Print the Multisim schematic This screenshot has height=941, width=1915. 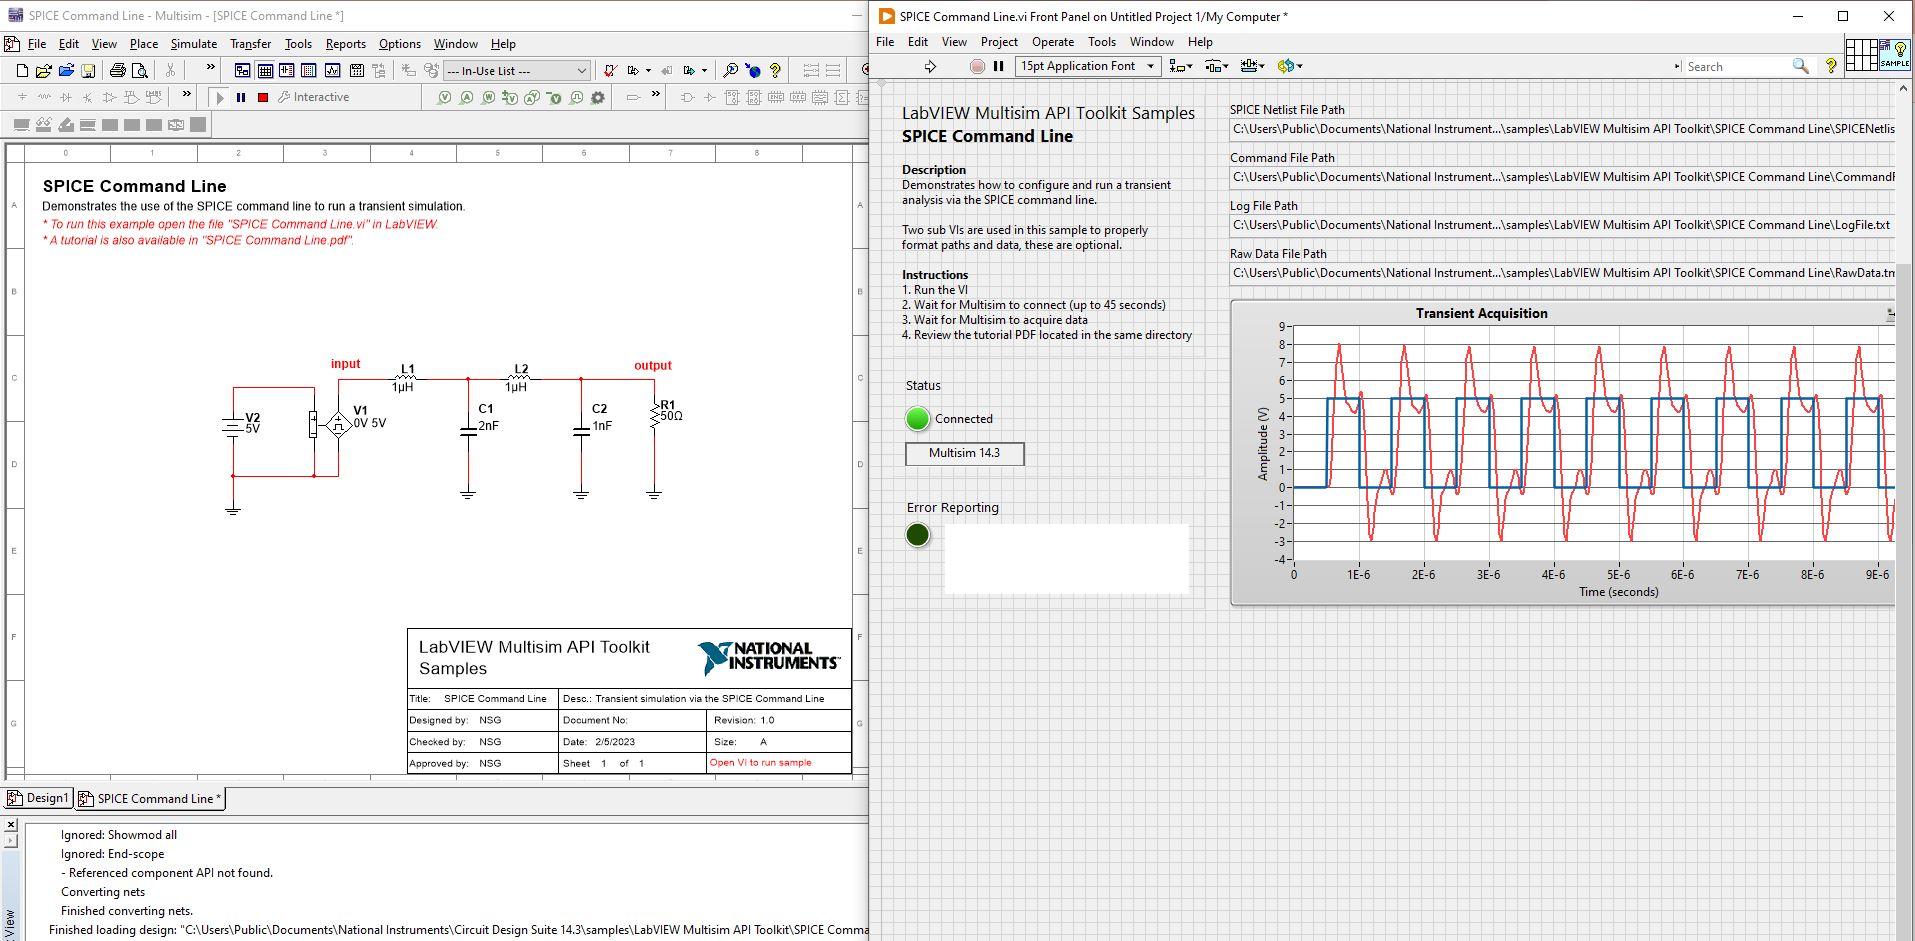(118, 70)
